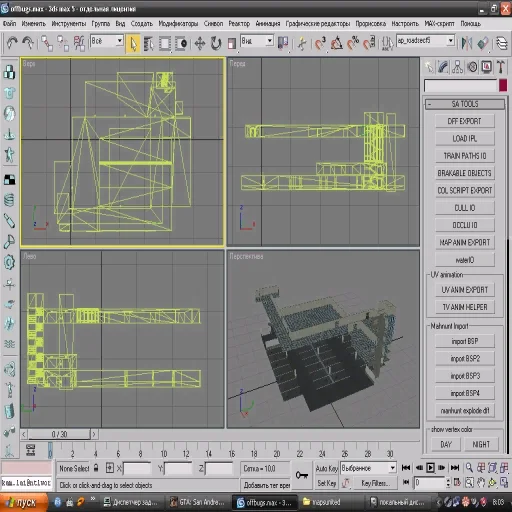Open the named selection set dropdown ap_roadsect5
Image resolution: width=512 pixels, height=512 pixels.
click(426, 41)
